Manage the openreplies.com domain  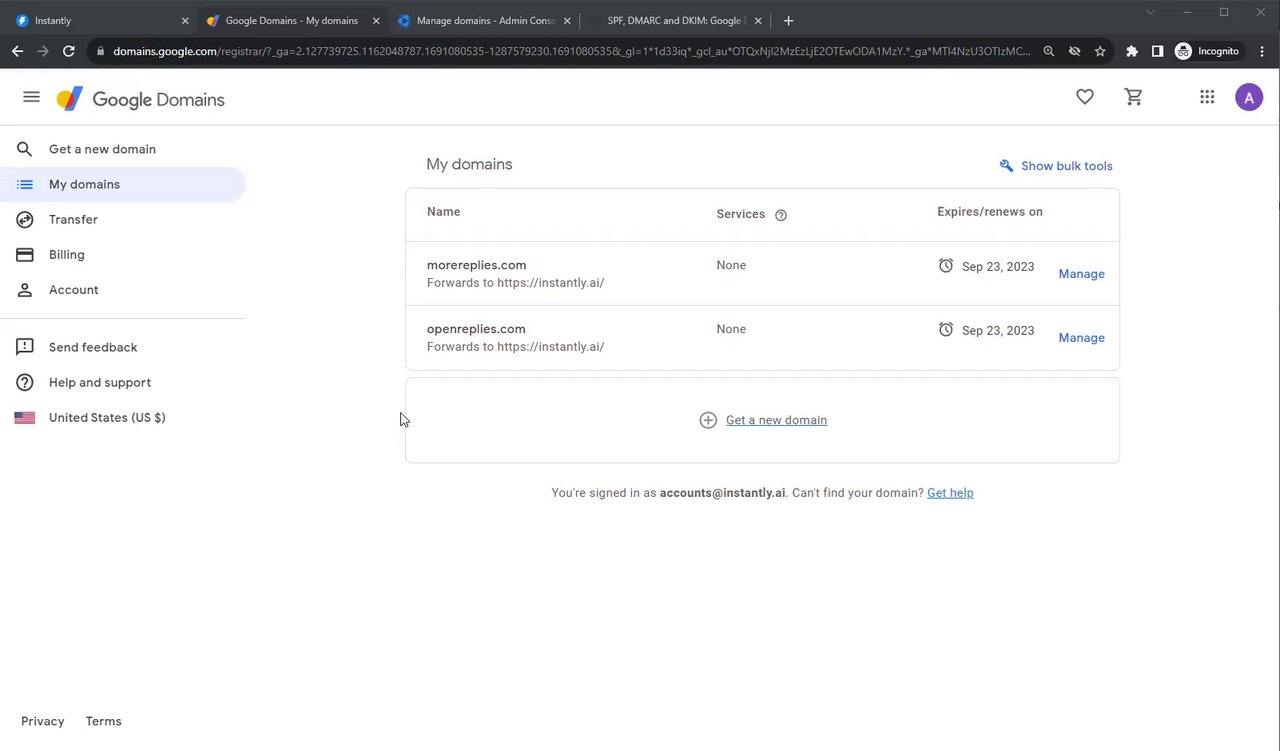(x=1081, y=338)
